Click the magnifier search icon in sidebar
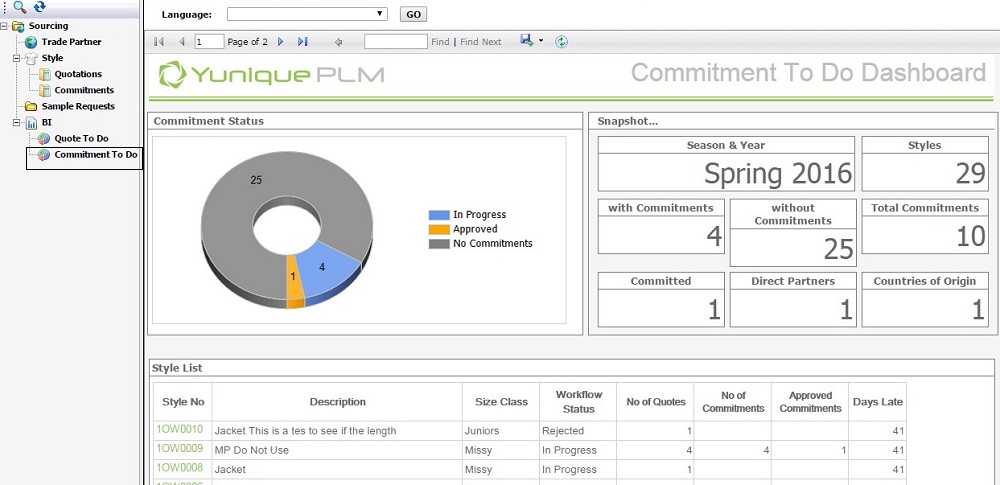1000x485 pixels. (x=20, y=7)
